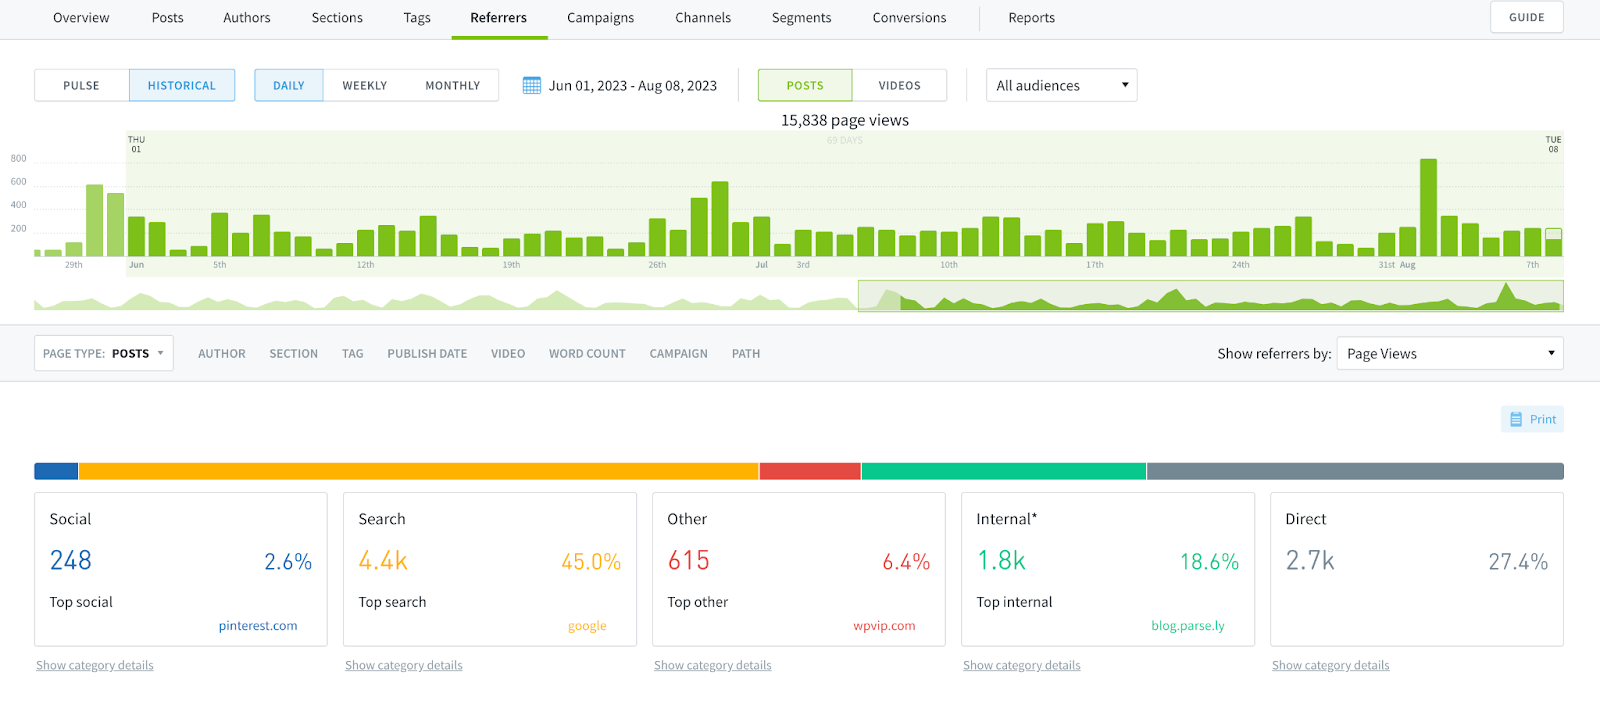Open the Show referrers by Page Views dropdown
The width and height of the screenshot is (1600, 704).
pyautogui.click(x=1449, y=353)
